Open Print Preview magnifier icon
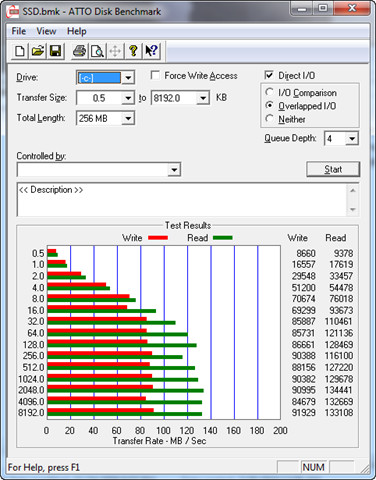Image resolution: width=376 pixels, height=480 pixels. (97, 51)
